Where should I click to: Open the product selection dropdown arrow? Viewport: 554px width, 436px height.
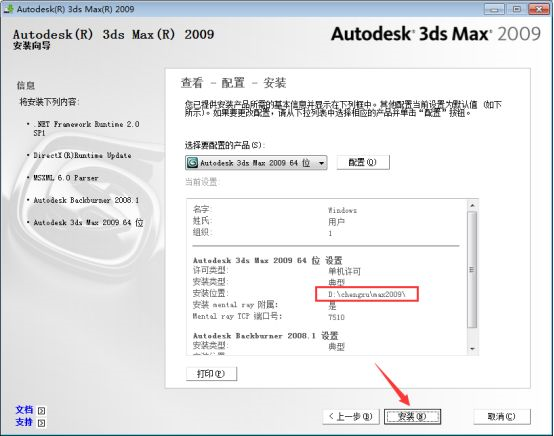coord(321,163)
